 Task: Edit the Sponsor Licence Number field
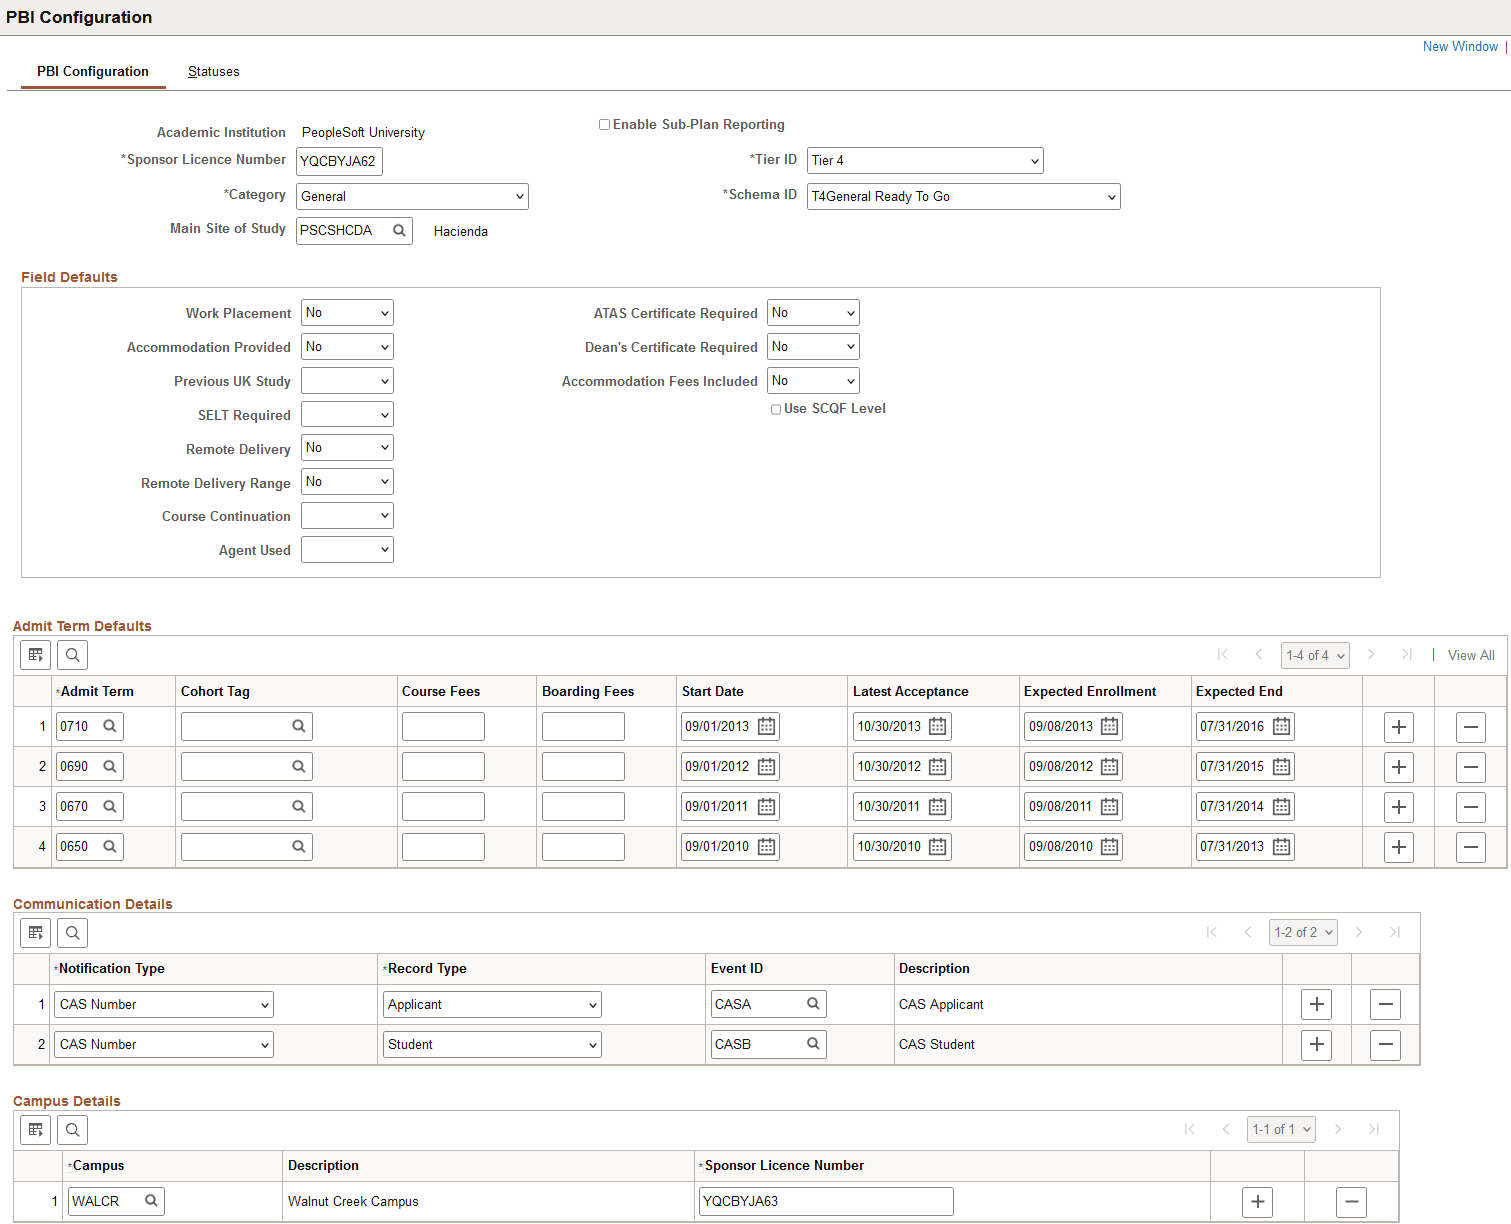(x=338, y=160)
